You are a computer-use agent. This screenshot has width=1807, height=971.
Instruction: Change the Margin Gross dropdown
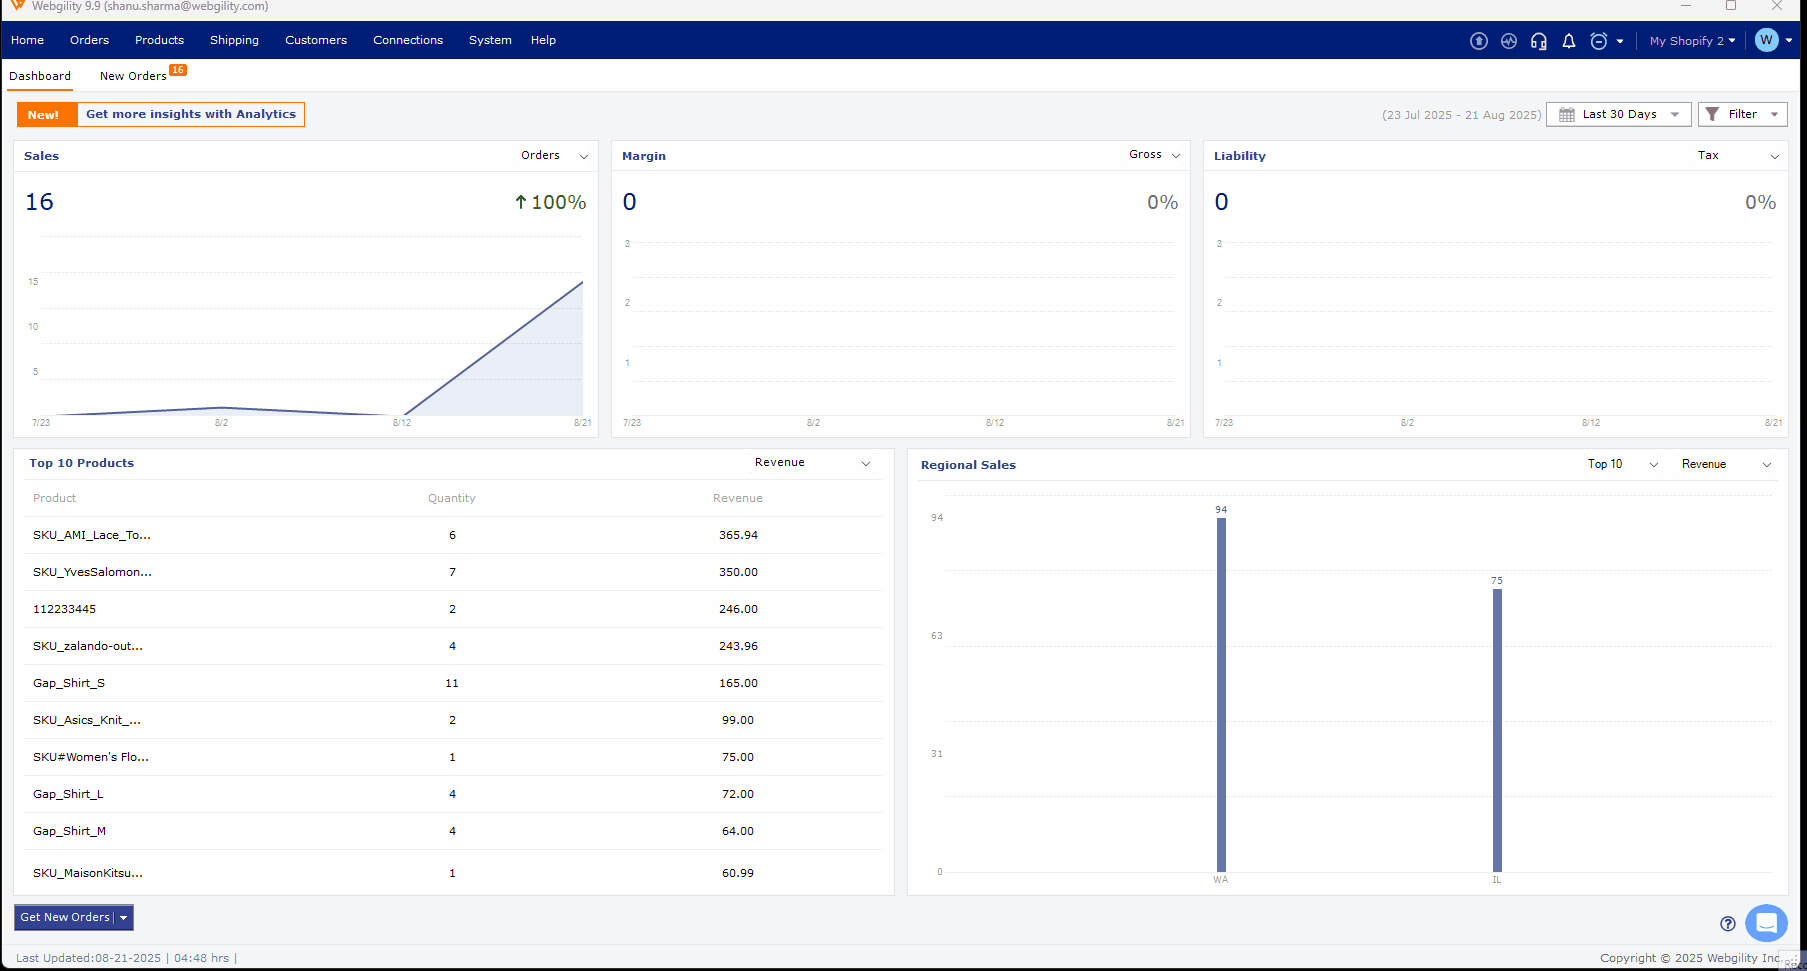click(x=1155, y=155)
